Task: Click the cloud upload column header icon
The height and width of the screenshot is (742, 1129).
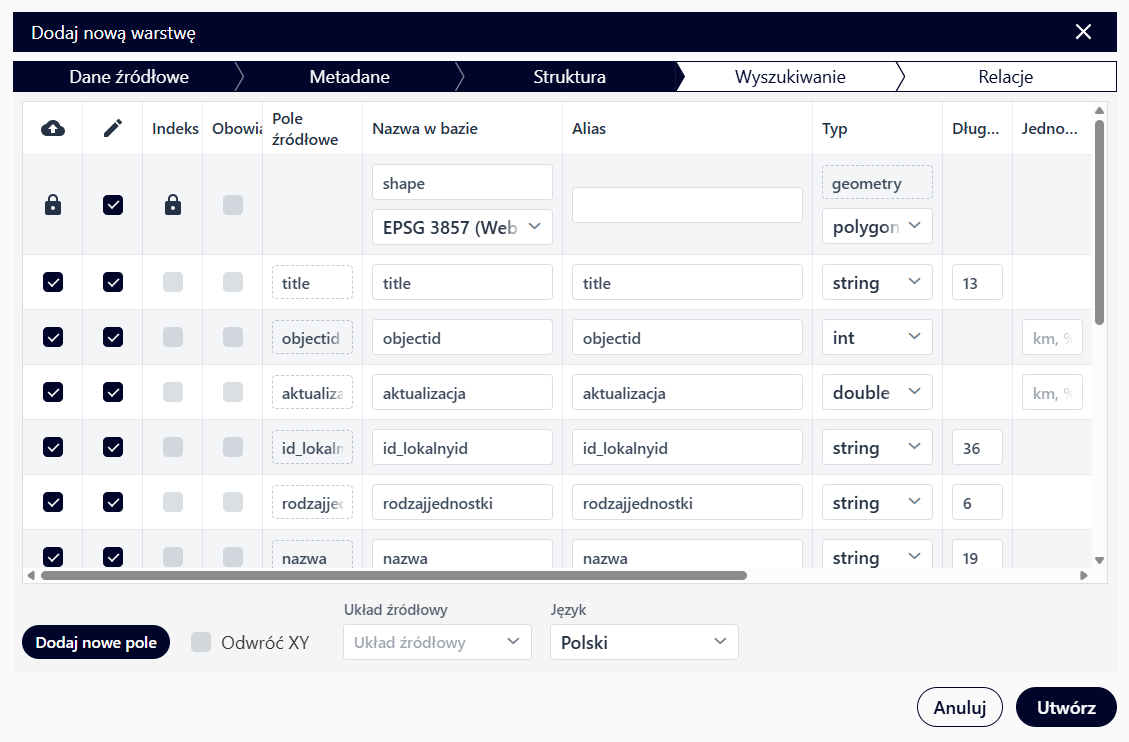Action: 53,128
